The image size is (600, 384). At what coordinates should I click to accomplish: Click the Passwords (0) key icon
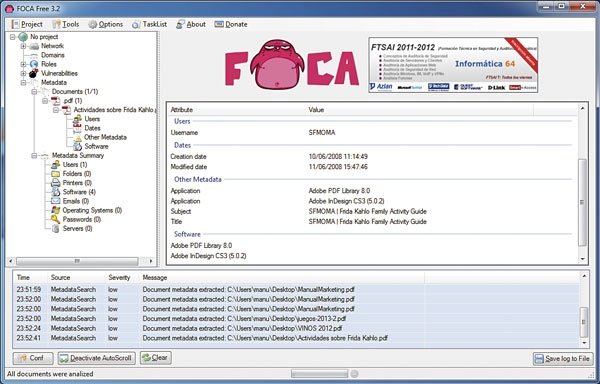tap(56, 220)
